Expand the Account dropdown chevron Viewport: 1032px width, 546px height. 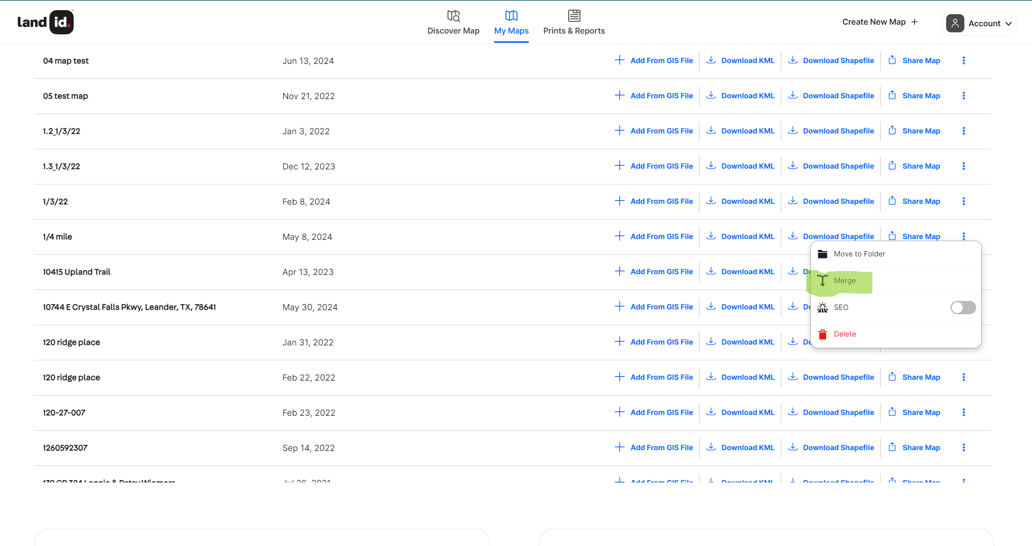point(1008,24)
